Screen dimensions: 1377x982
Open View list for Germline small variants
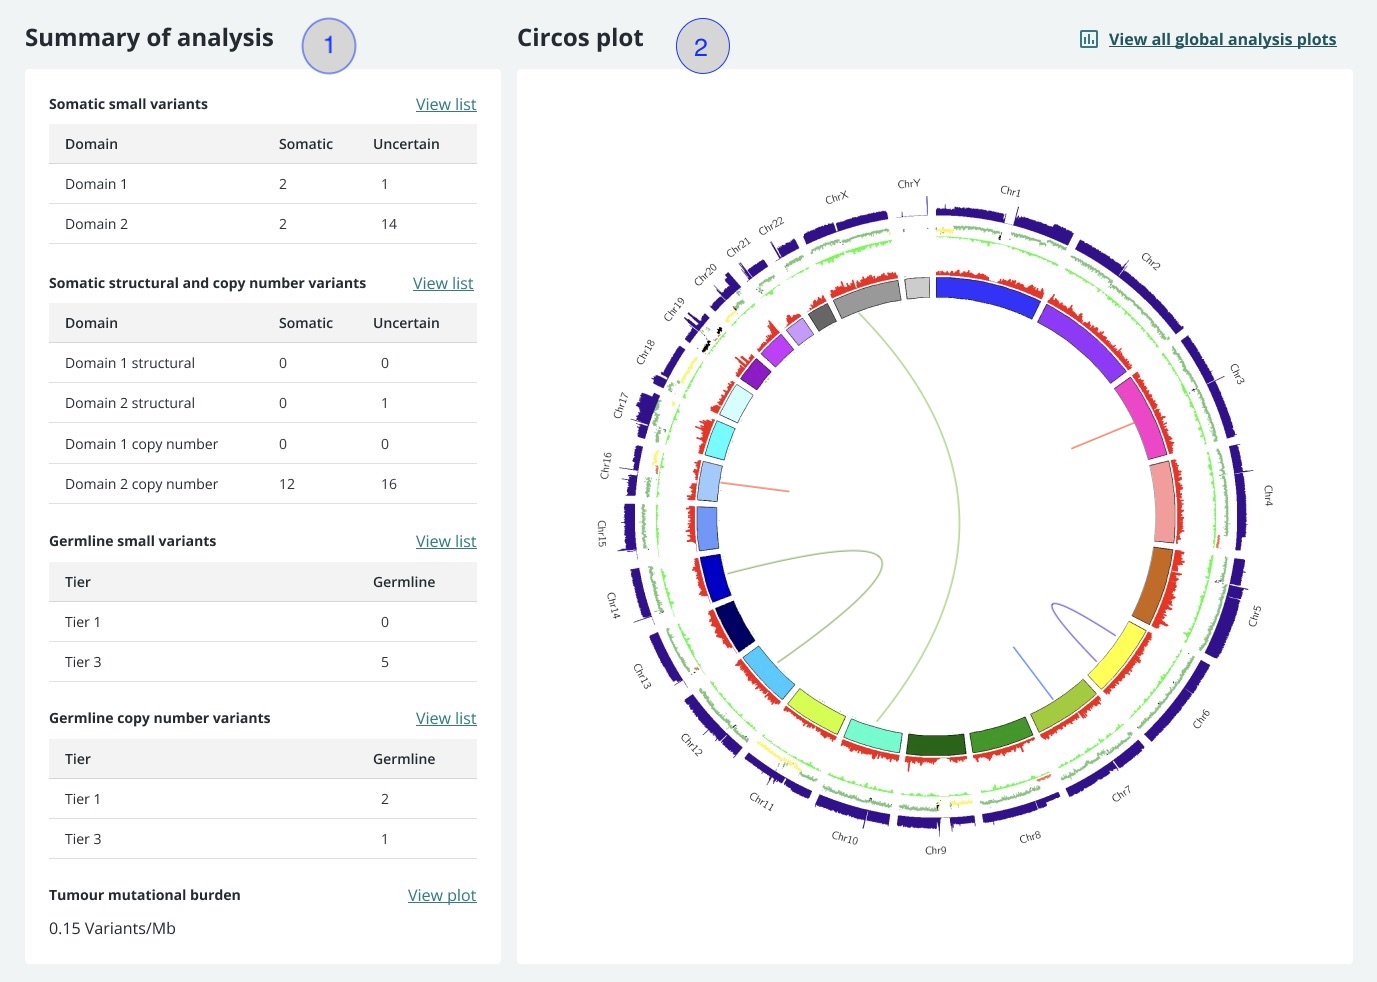pos(446,541)
